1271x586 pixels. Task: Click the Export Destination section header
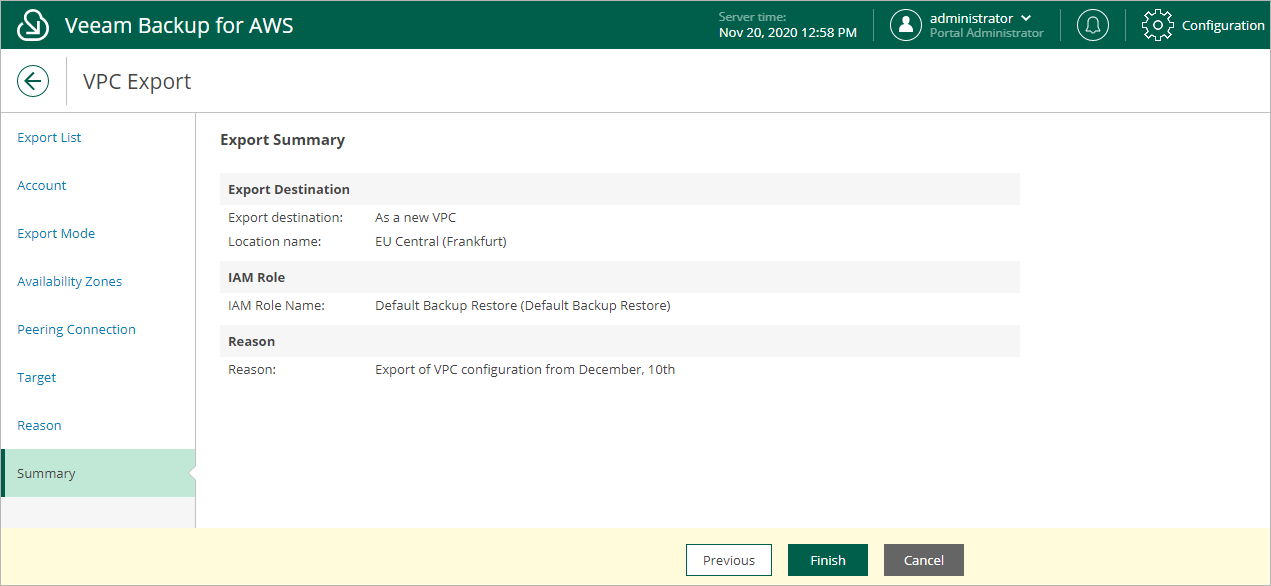click(620, 189)
